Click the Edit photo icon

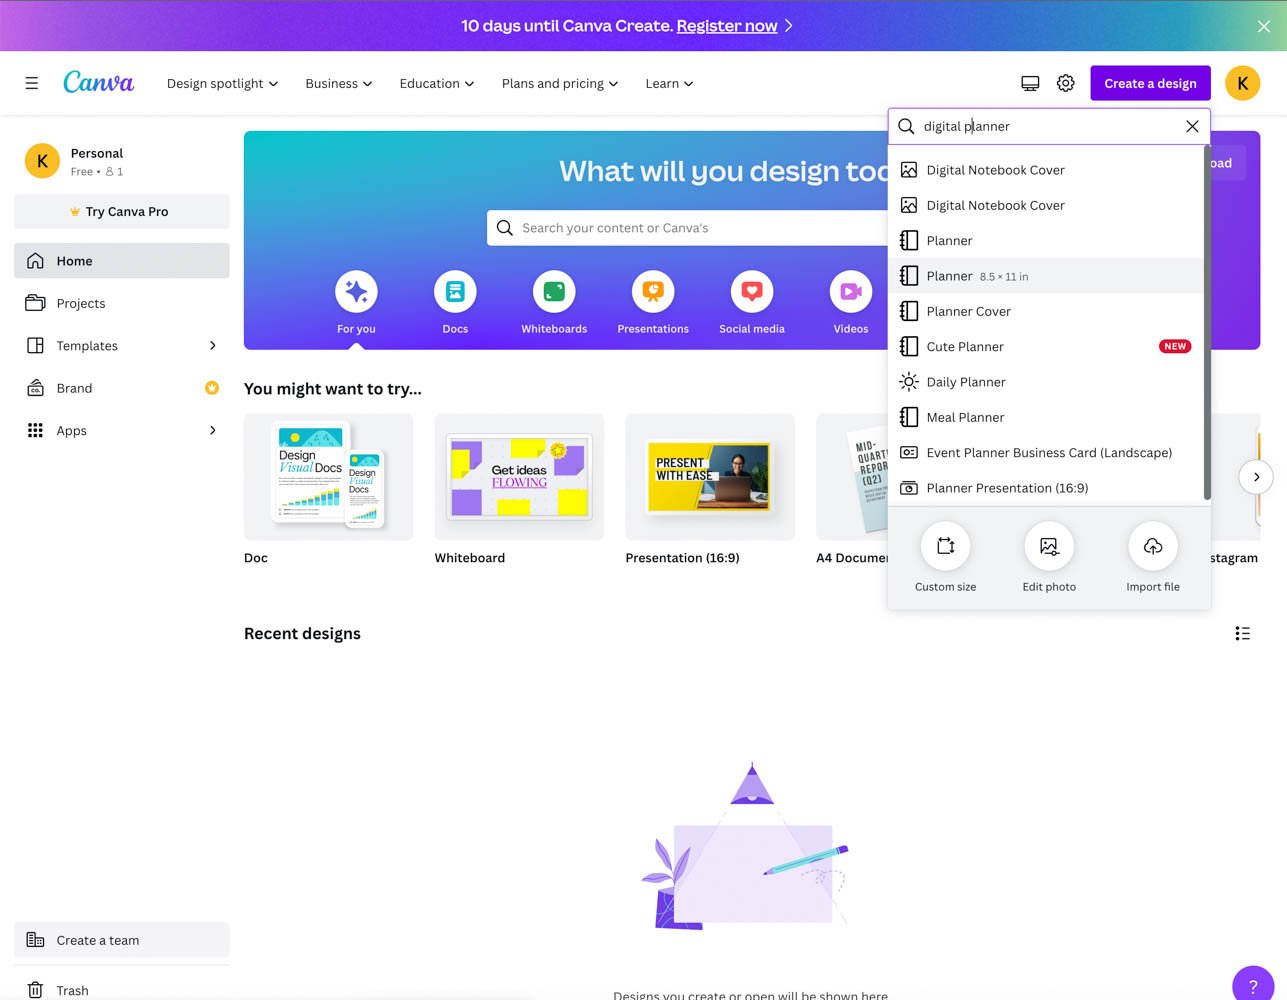[x=1049, y=546]
